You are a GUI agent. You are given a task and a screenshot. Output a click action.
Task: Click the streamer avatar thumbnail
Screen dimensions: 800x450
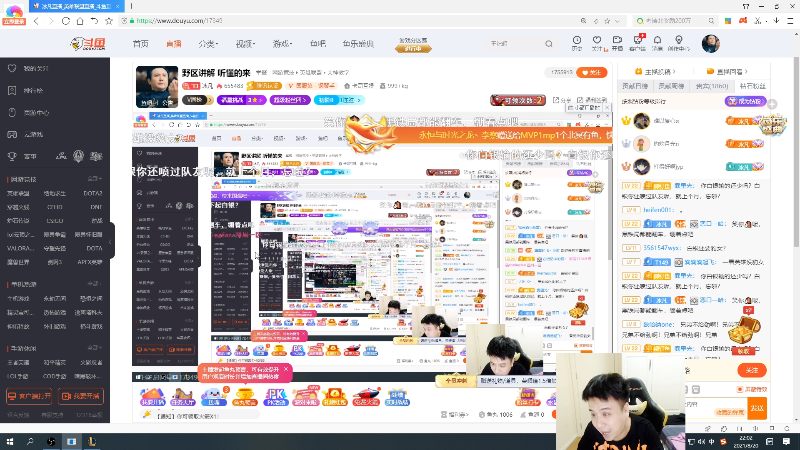tap(157, 86)
